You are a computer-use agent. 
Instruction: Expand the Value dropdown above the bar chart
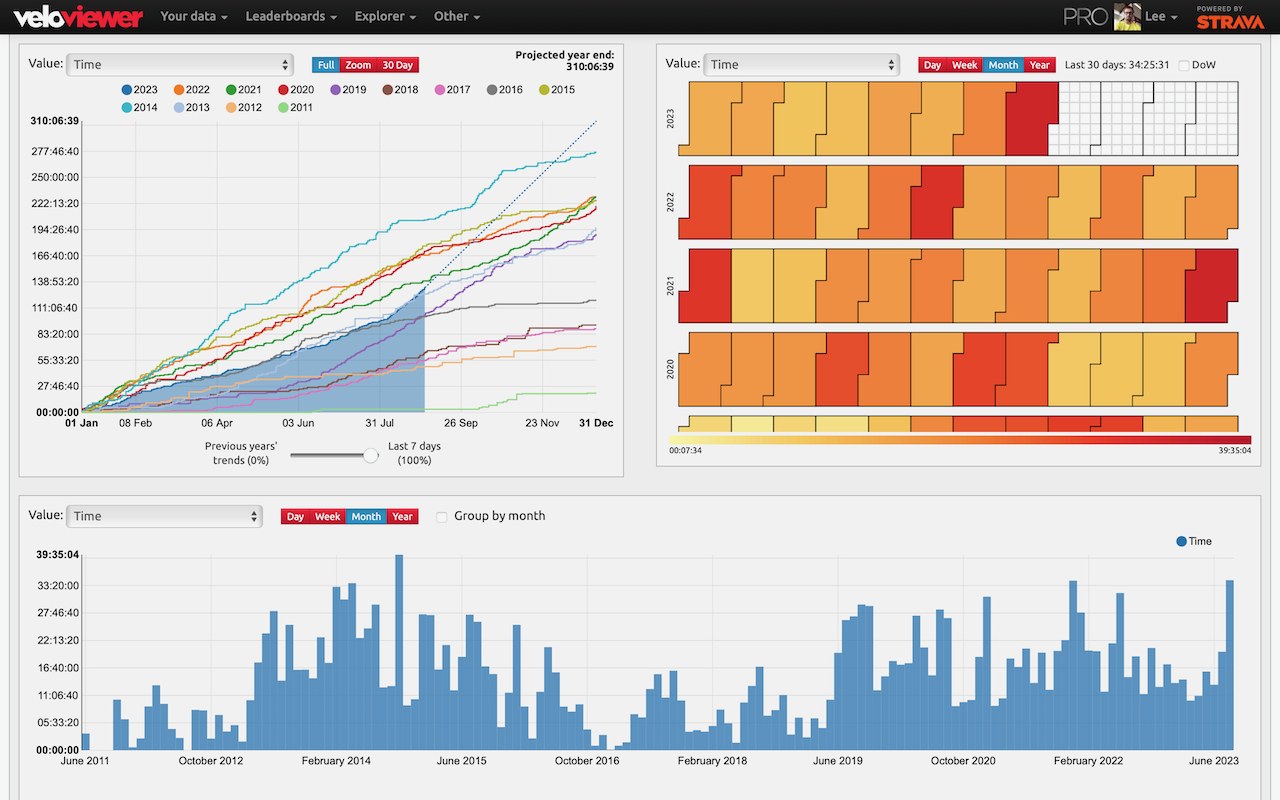164,516
